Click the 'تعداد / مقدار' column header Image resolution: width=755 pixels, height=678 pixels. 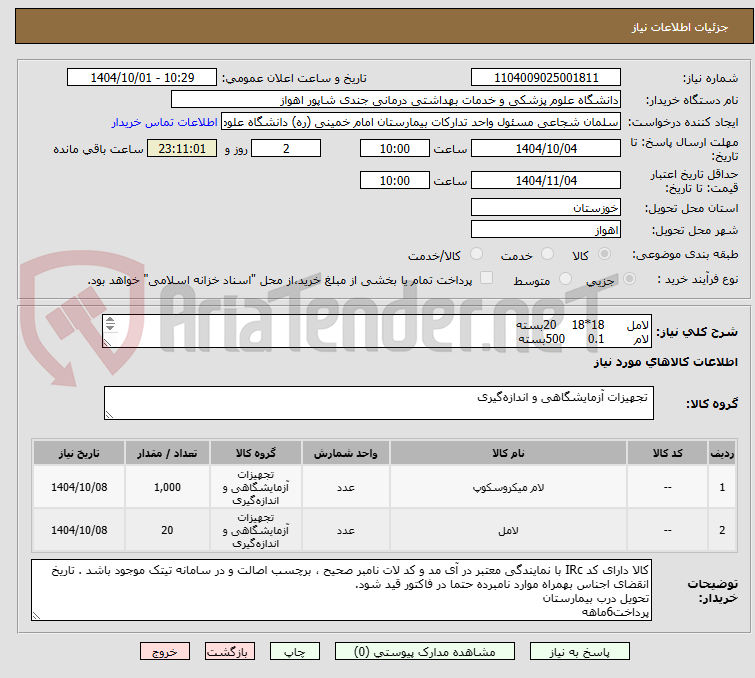(x=167, y=453)
